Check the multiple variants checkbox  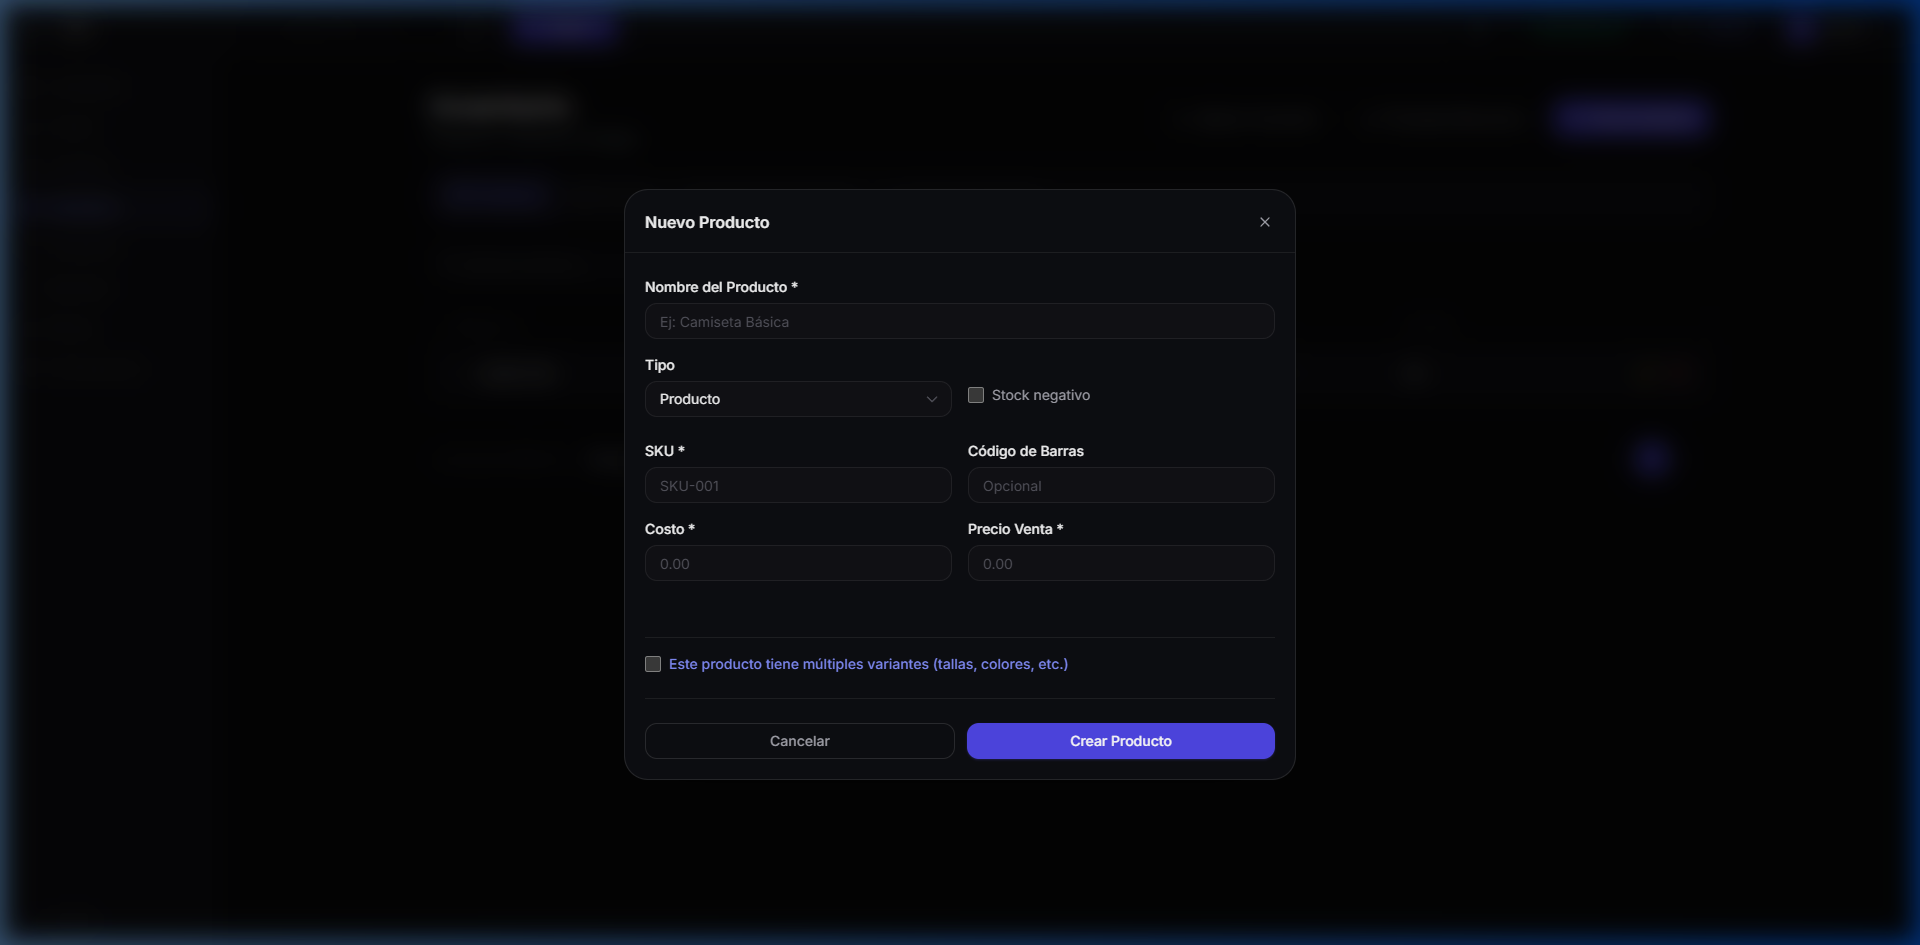click(x=653, y=664)
